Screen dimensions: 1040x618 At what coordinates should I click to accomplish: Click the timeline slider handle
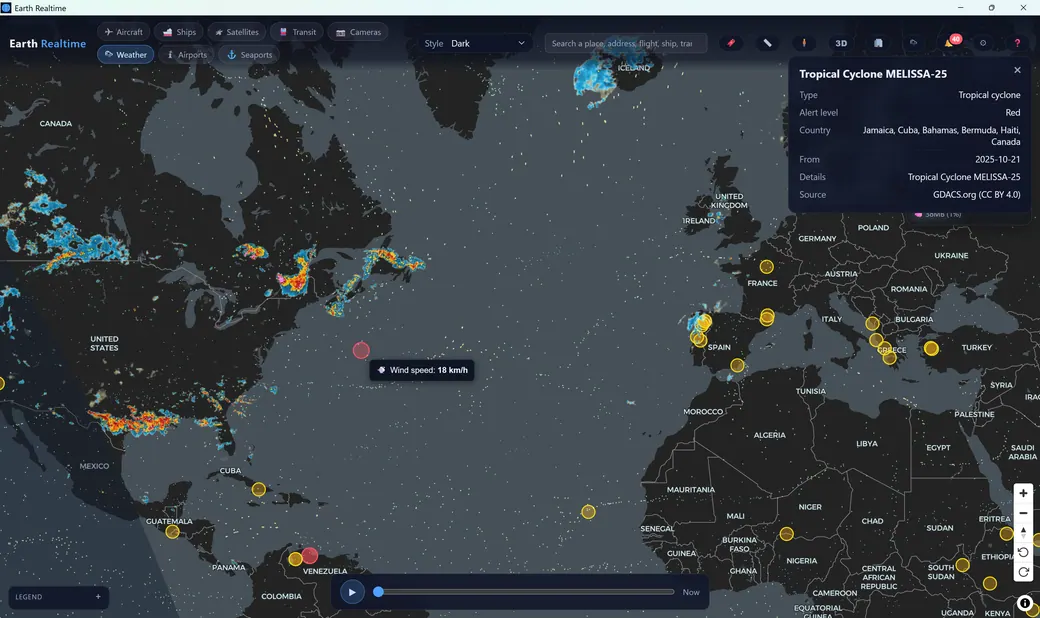click(x=378, y=591)
